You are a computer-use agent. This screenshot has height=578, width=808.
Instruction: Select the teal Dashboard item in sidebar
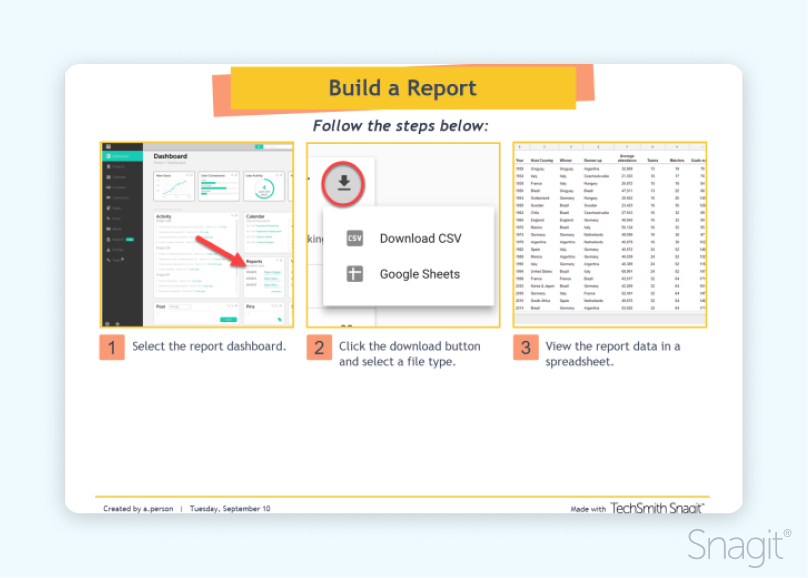click(x=123, y=156)
